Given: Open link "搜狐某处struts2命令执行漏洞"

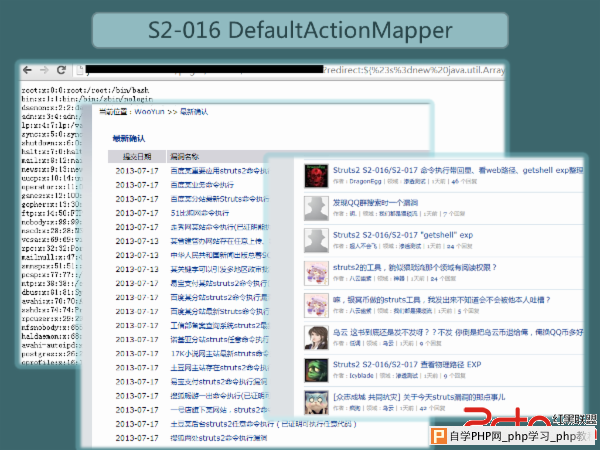Looking at the screenshot, I should point(219,438).
